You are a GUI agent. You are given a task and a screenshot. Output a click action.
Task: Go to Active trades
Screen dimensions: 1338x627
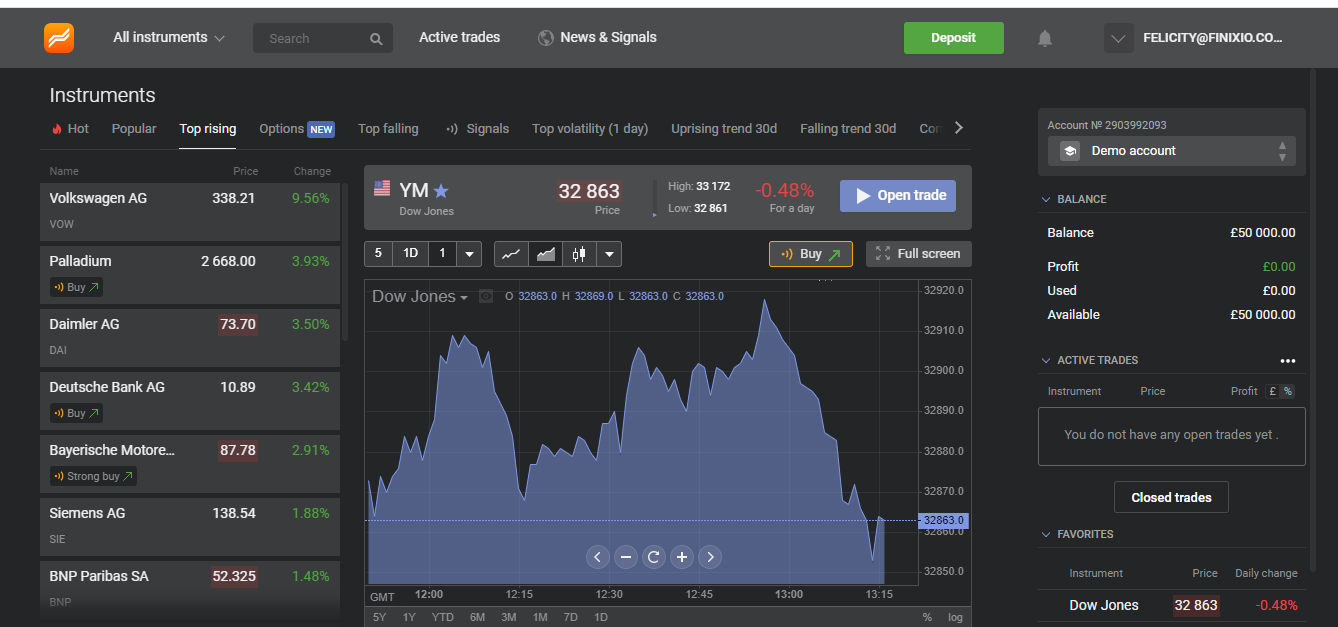pyautogui.click(x=460, y=37)
